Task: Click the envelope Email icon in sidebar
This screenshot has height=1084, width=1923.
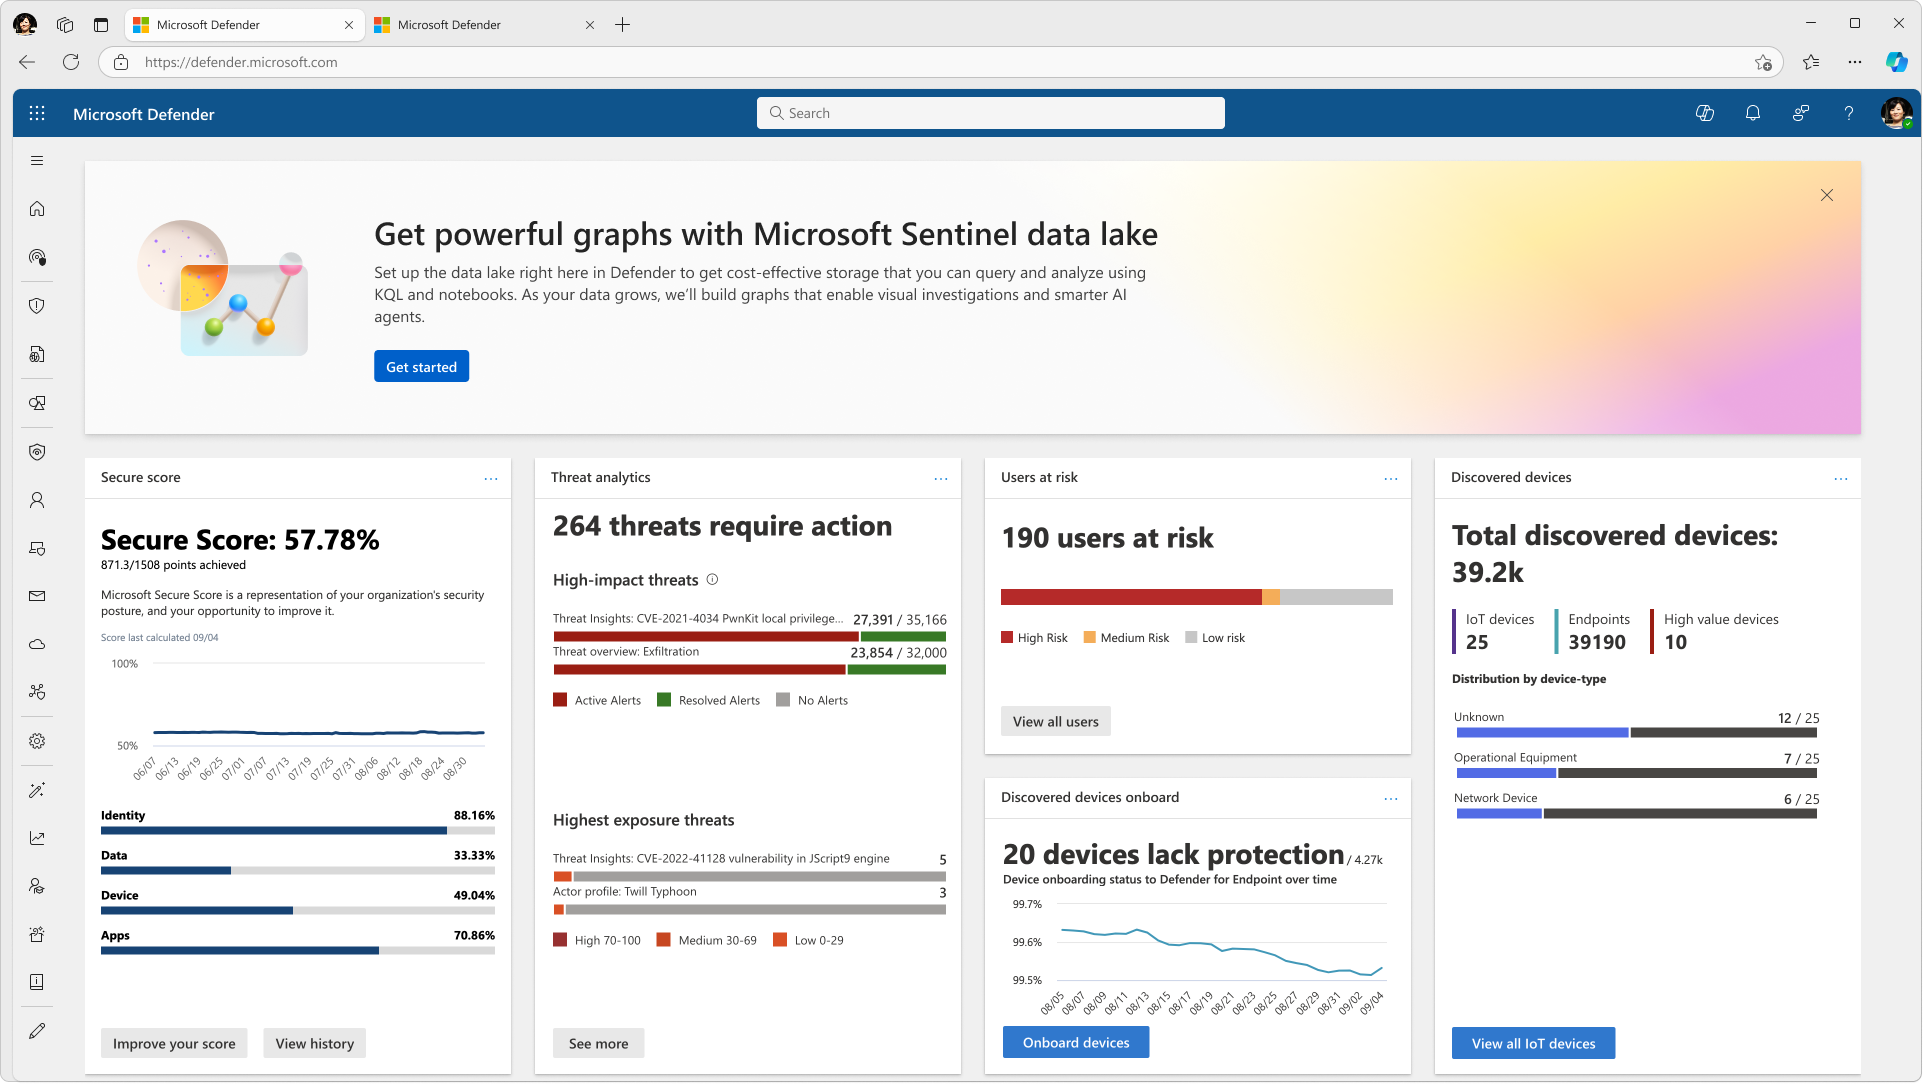Action: pos(37,596)
